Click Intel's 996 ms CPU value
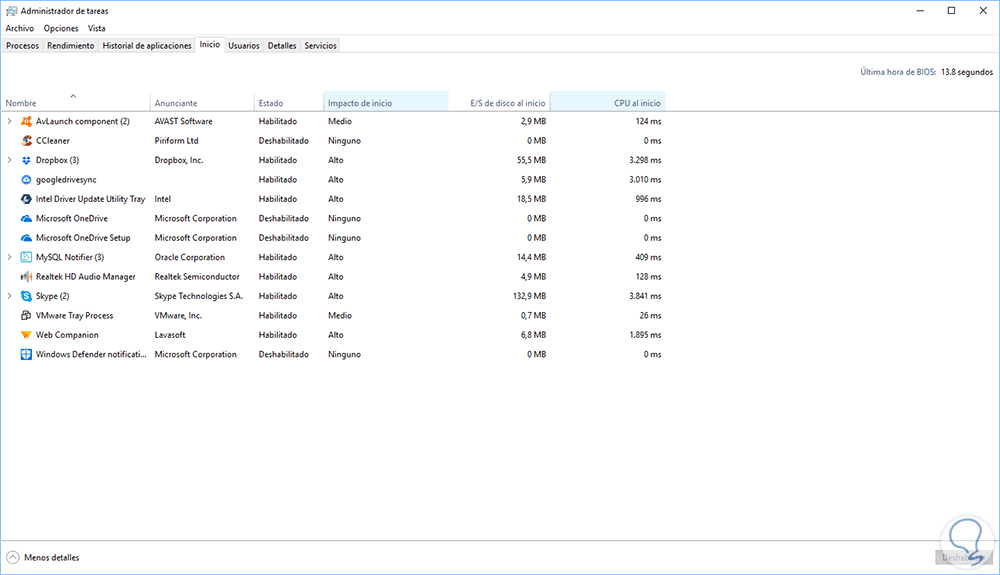 tap(648, 199)
